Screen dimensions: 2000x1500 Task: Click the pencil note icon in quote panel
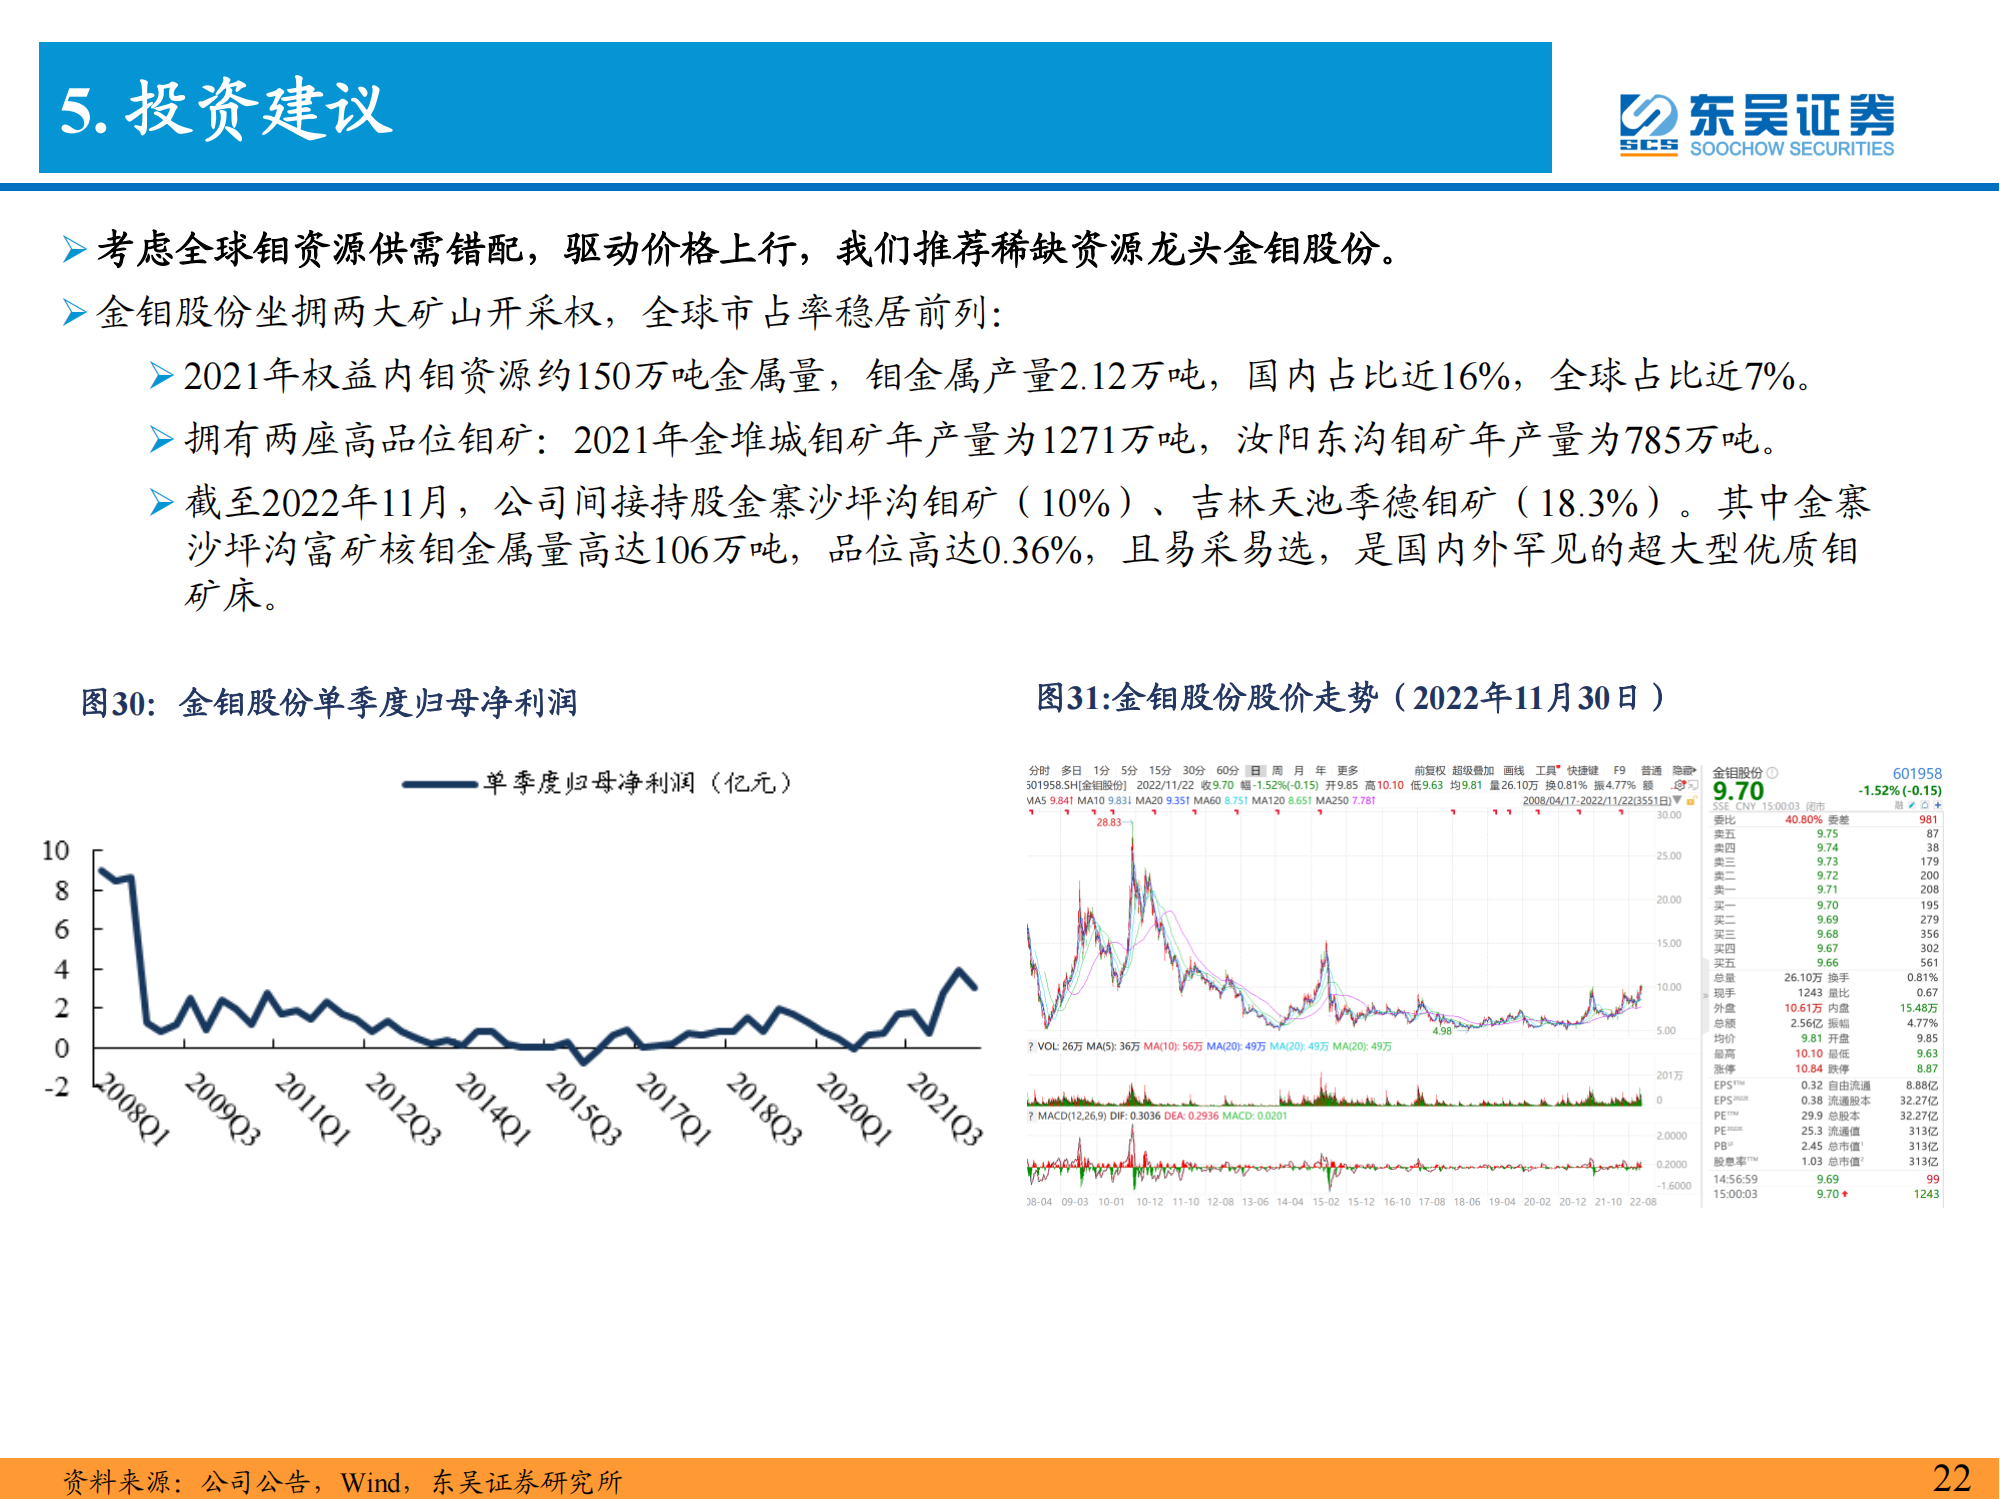pos(1911,805)
